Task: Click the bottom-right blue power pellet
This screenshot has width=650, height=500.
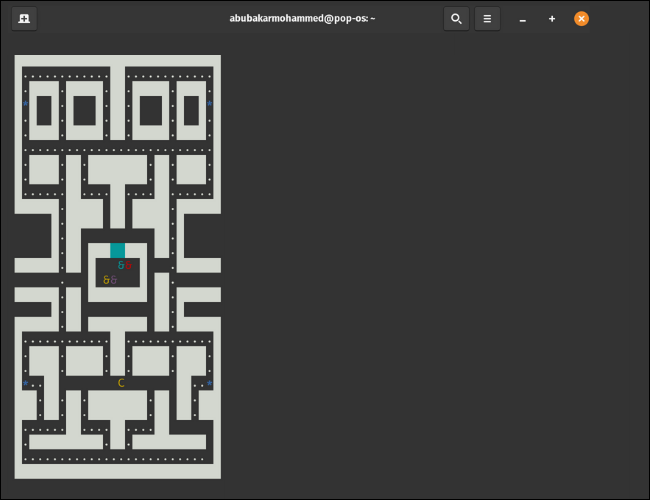Action: [x=210, y=383]
